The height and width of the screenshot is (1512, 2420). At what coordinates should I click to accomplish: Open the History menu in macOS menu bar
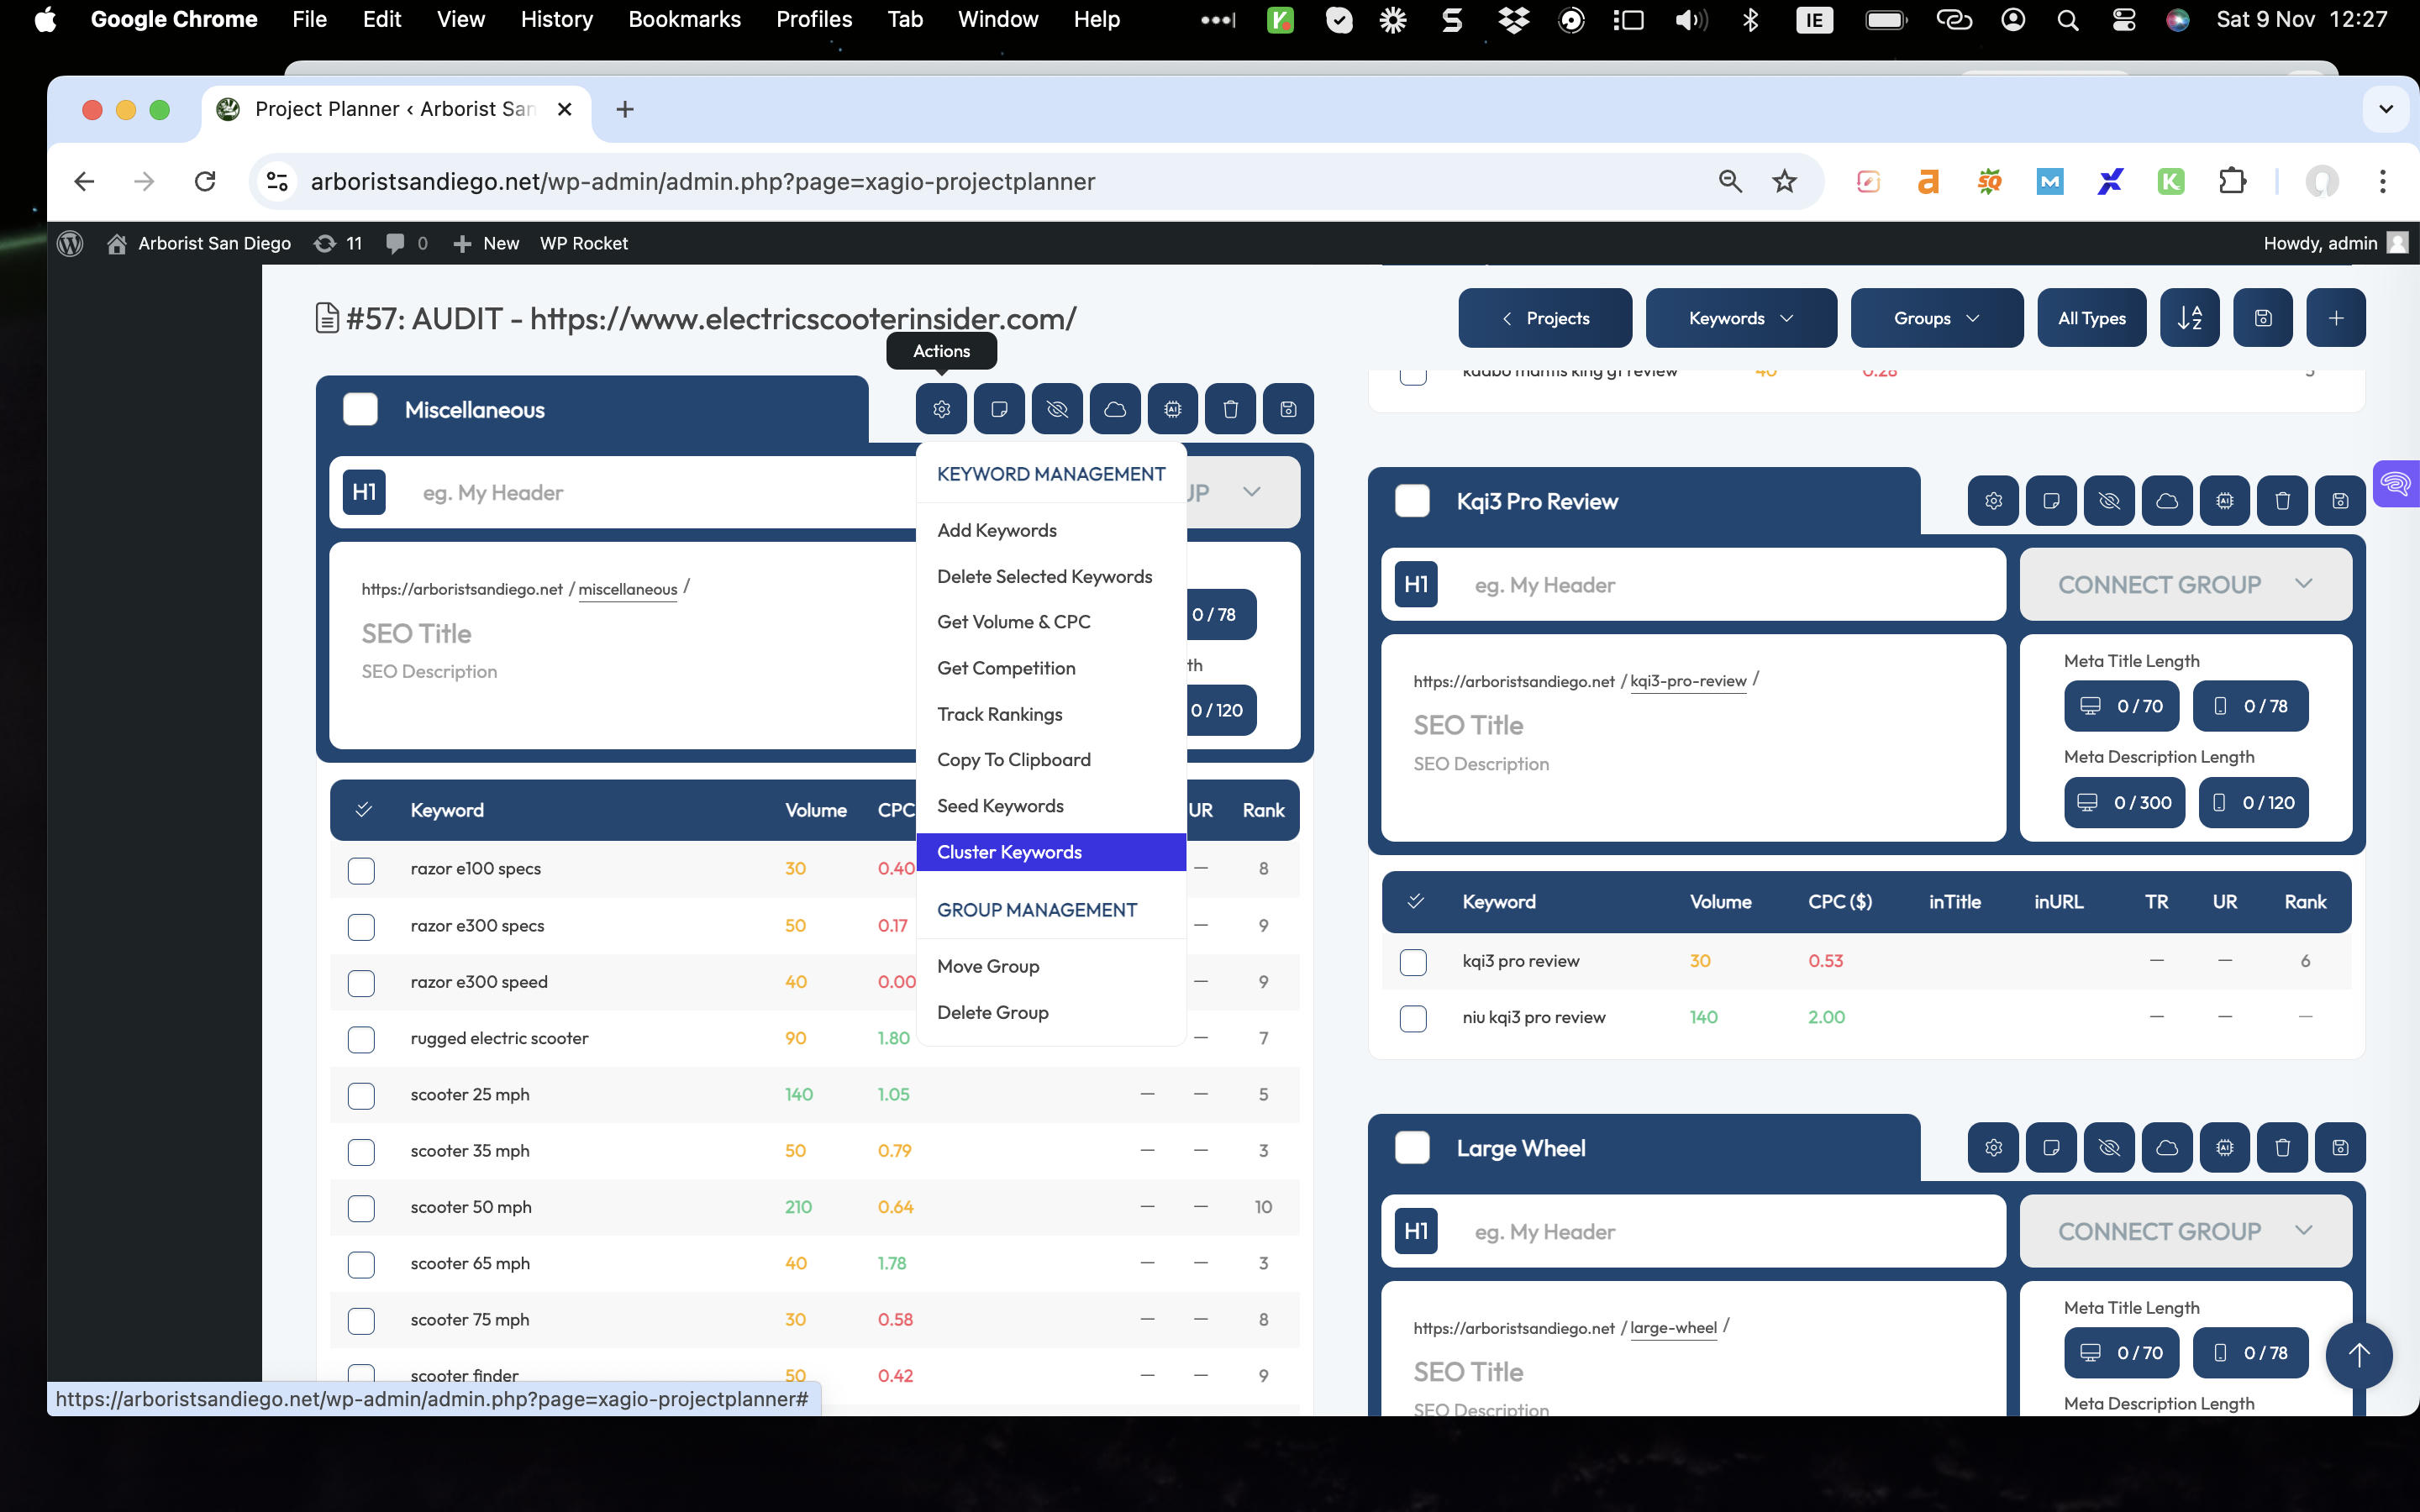(x=556, y=19)
